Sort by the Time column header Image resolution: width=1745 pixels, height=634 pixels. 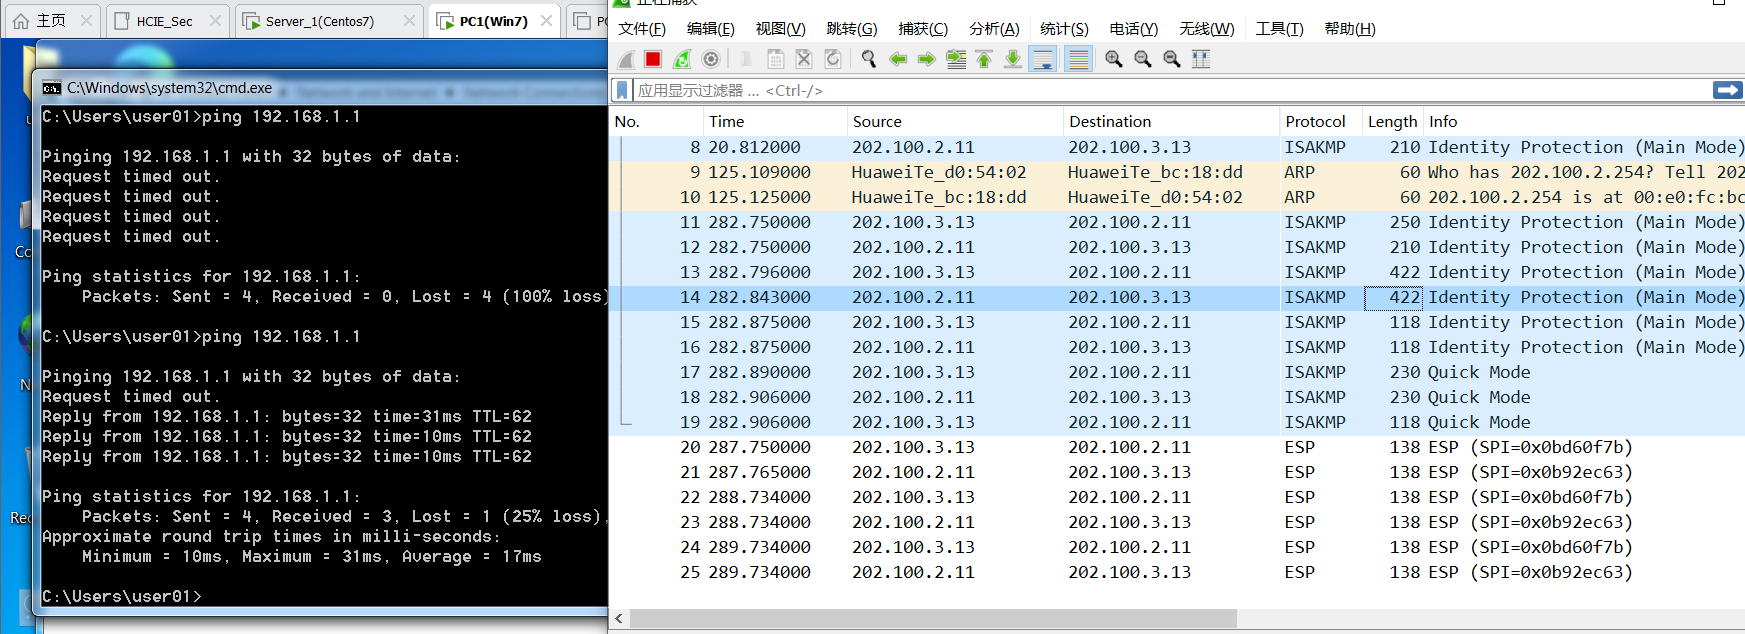(x=774, y=121)
